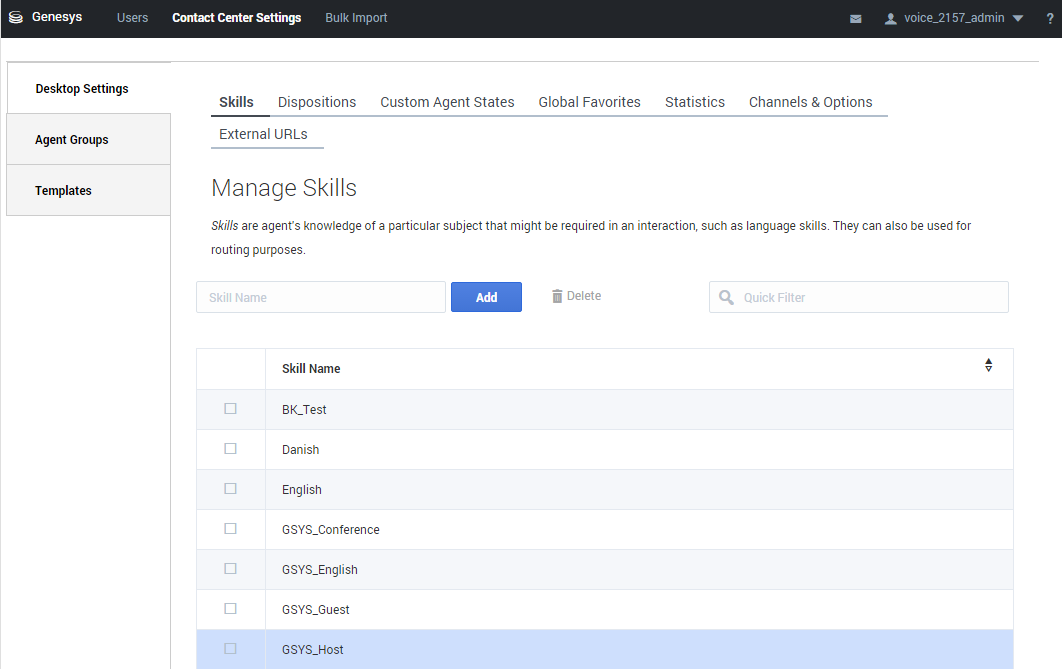
Task: Click the user profile icon
Action: 890,18
